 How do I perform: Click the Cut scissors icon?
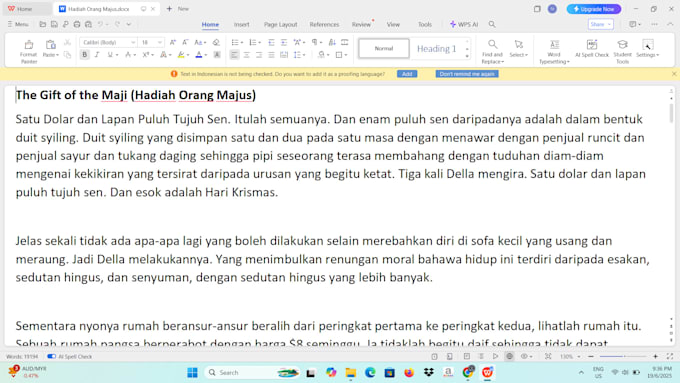(x=67, y=43)
